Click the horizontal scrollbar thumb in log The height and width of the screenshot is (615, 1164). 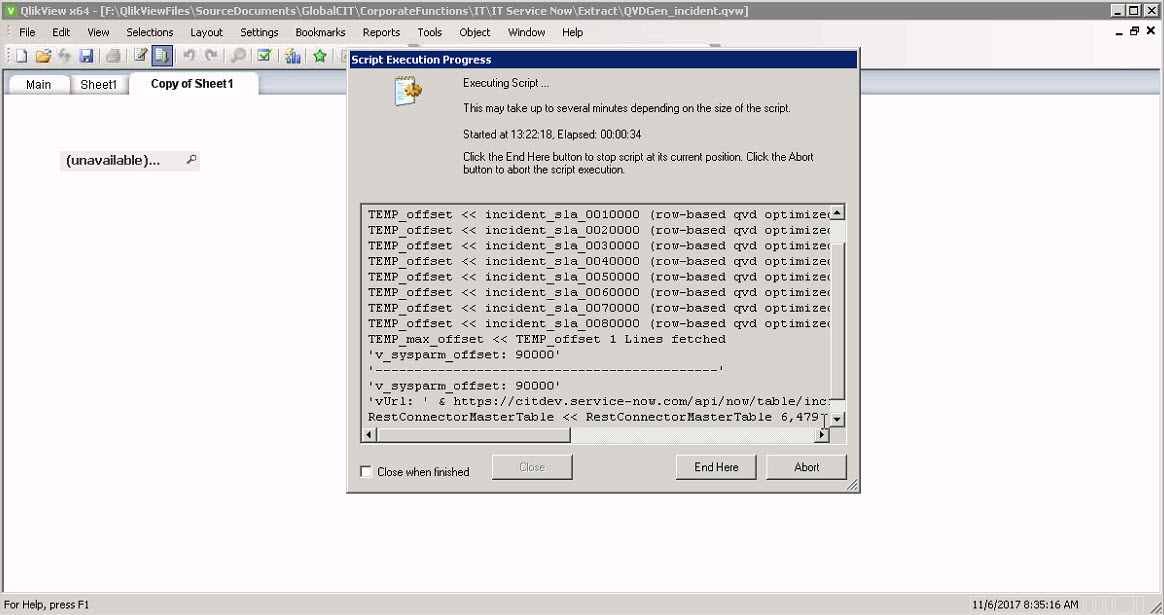tap(473, 435)
